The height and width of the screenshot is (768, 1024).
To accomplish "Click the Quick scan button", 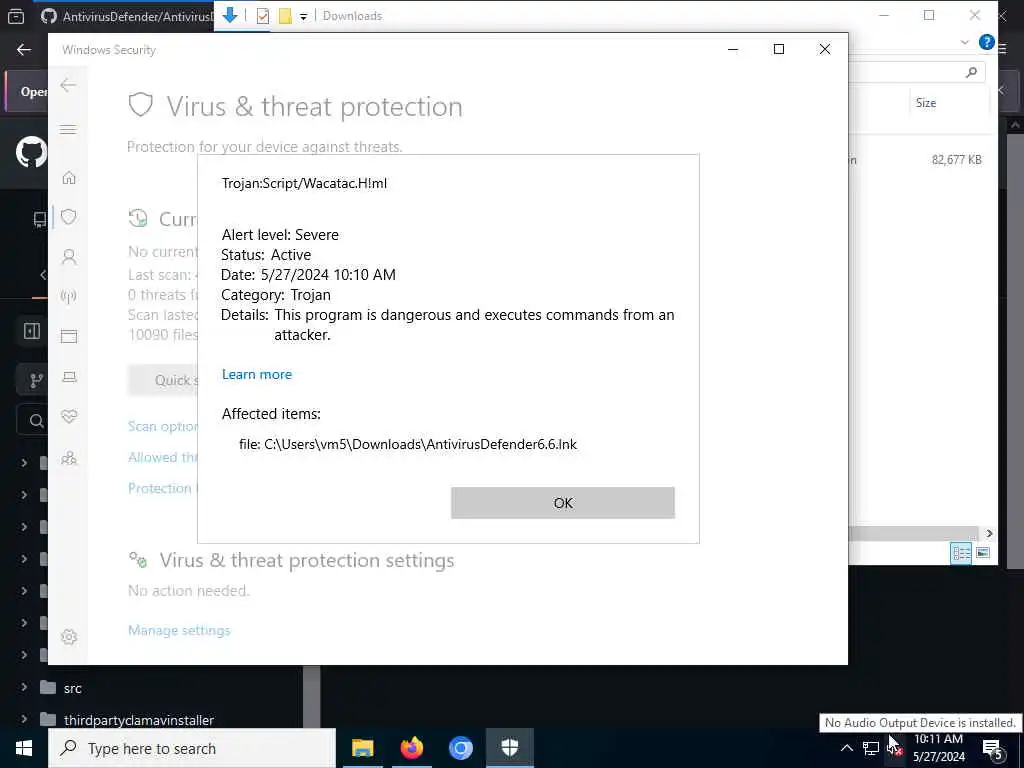I will (x=163, y=380).
